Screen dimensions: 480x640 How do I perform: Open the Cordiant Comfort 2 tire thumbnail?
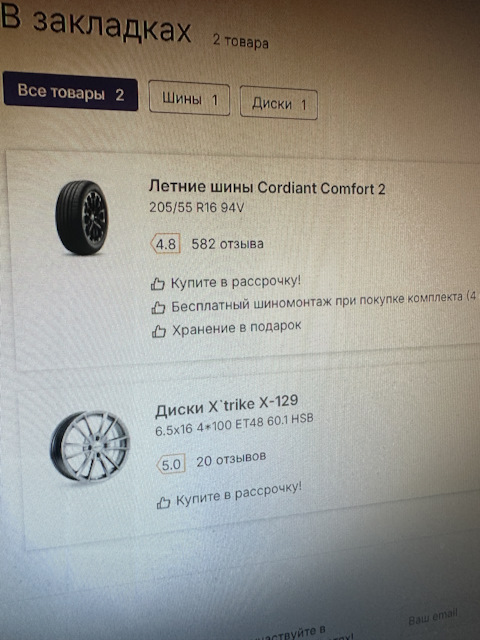(x=82, y=217)
